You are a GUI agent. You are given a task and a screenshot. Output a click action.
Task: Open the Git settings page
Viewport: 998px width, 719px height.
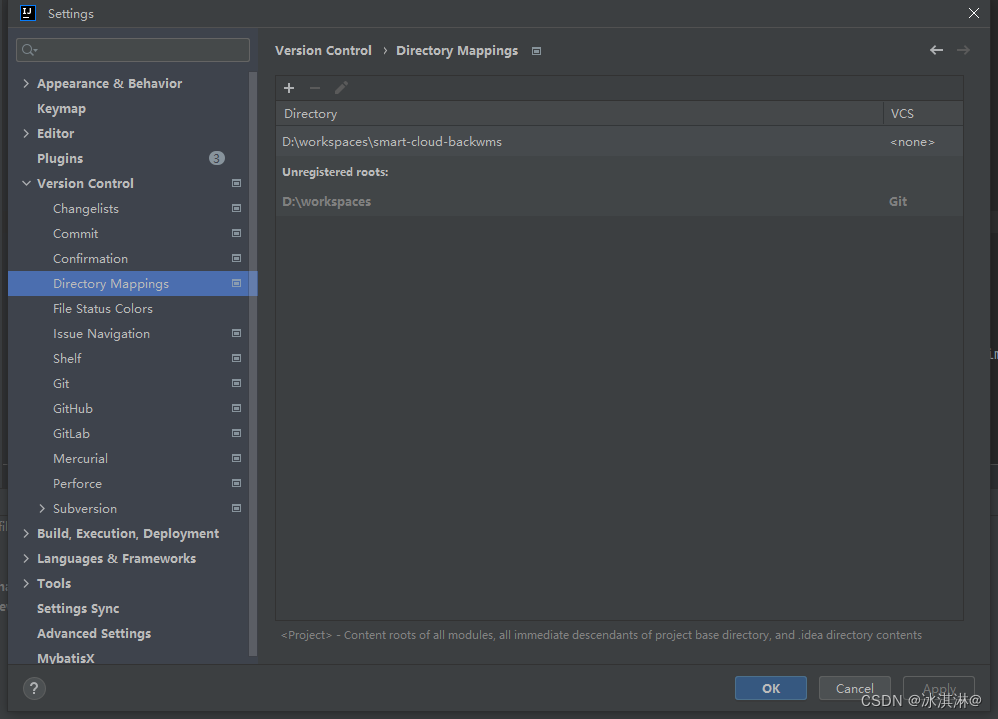61,384
